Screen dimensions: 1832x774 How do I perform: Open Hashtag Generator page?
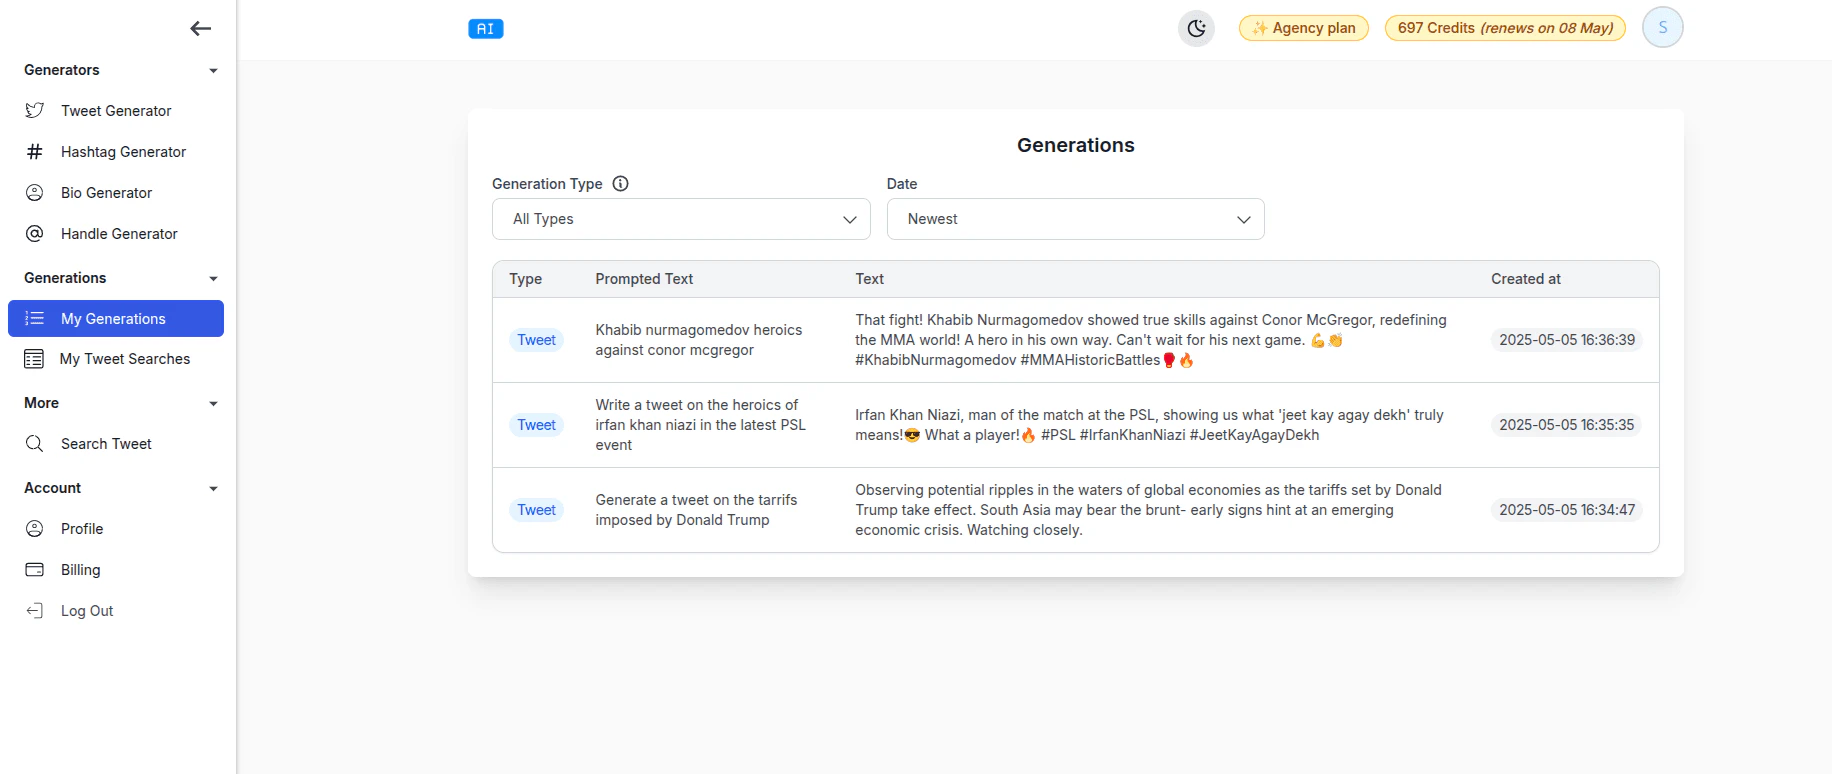pyautogui.click(x=116, y=152)
